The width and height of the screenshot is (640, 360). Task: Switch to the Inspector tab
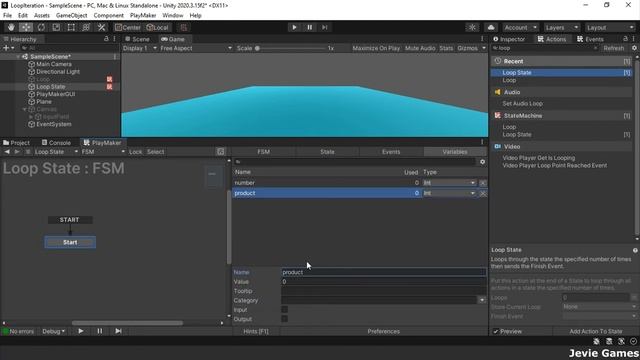tap(509, 39)
